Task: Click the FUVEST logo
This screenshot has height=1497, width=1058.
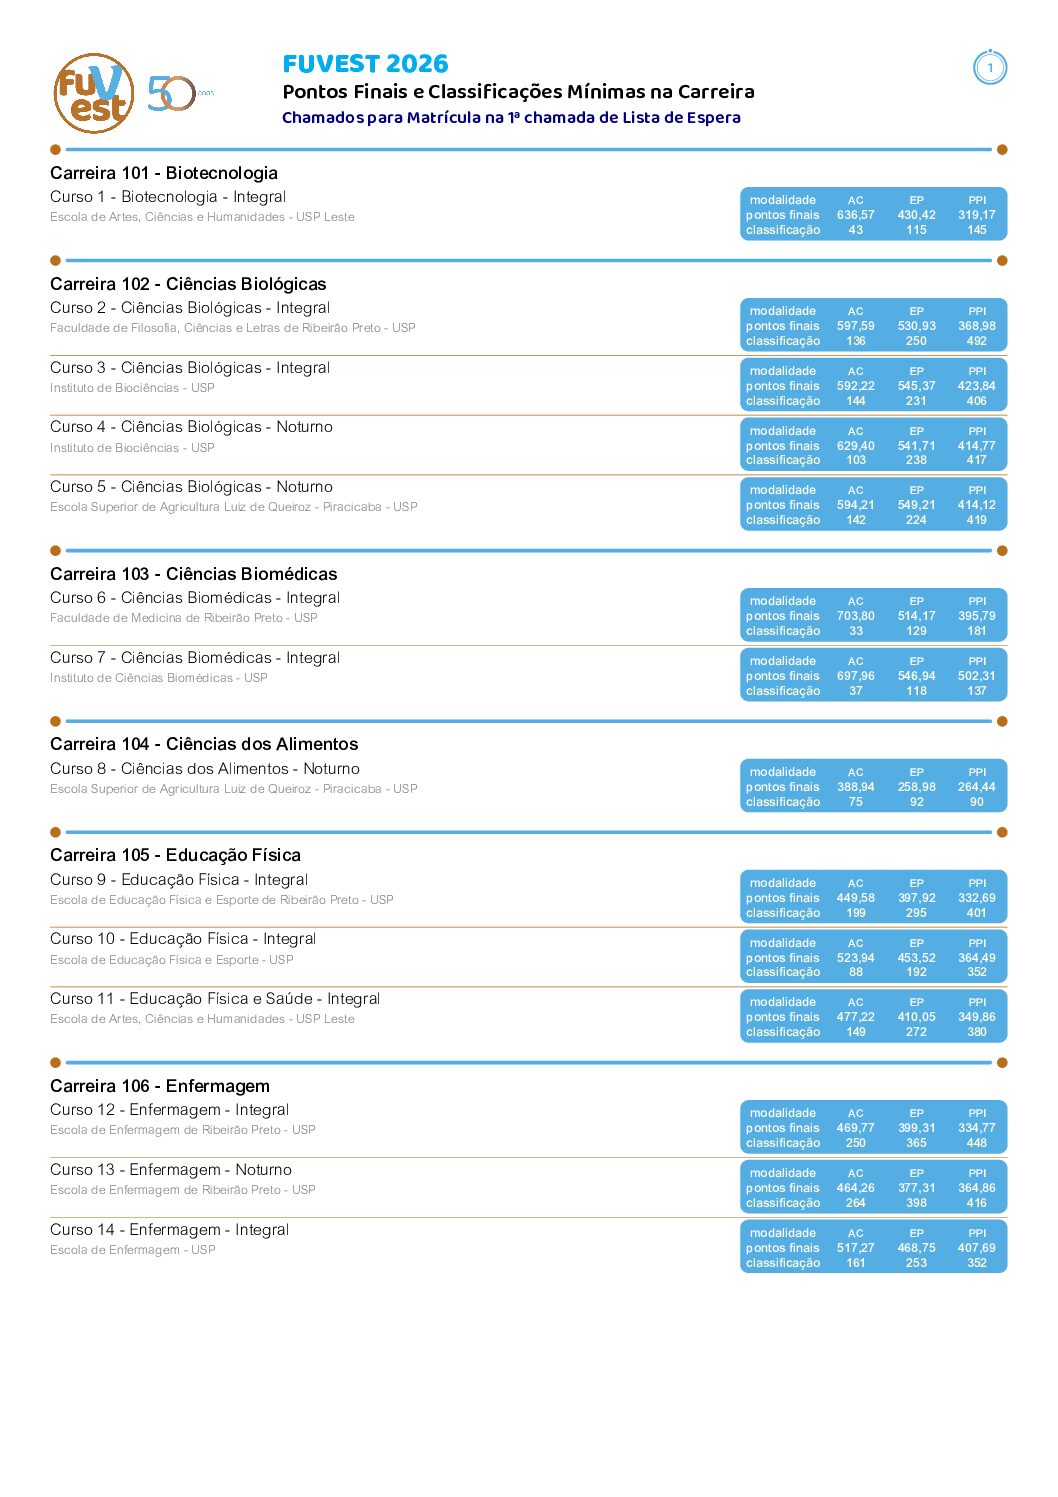Action: coord(93,93)
